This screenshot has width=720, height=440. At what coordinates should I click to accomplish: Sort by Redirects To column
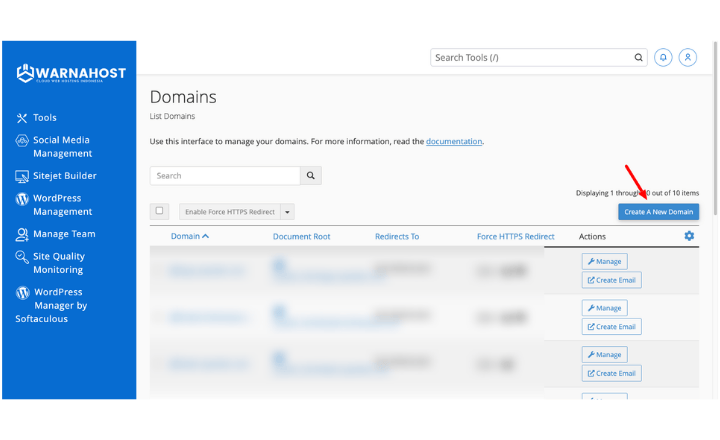pyautogui.click(x=397, y=237)
